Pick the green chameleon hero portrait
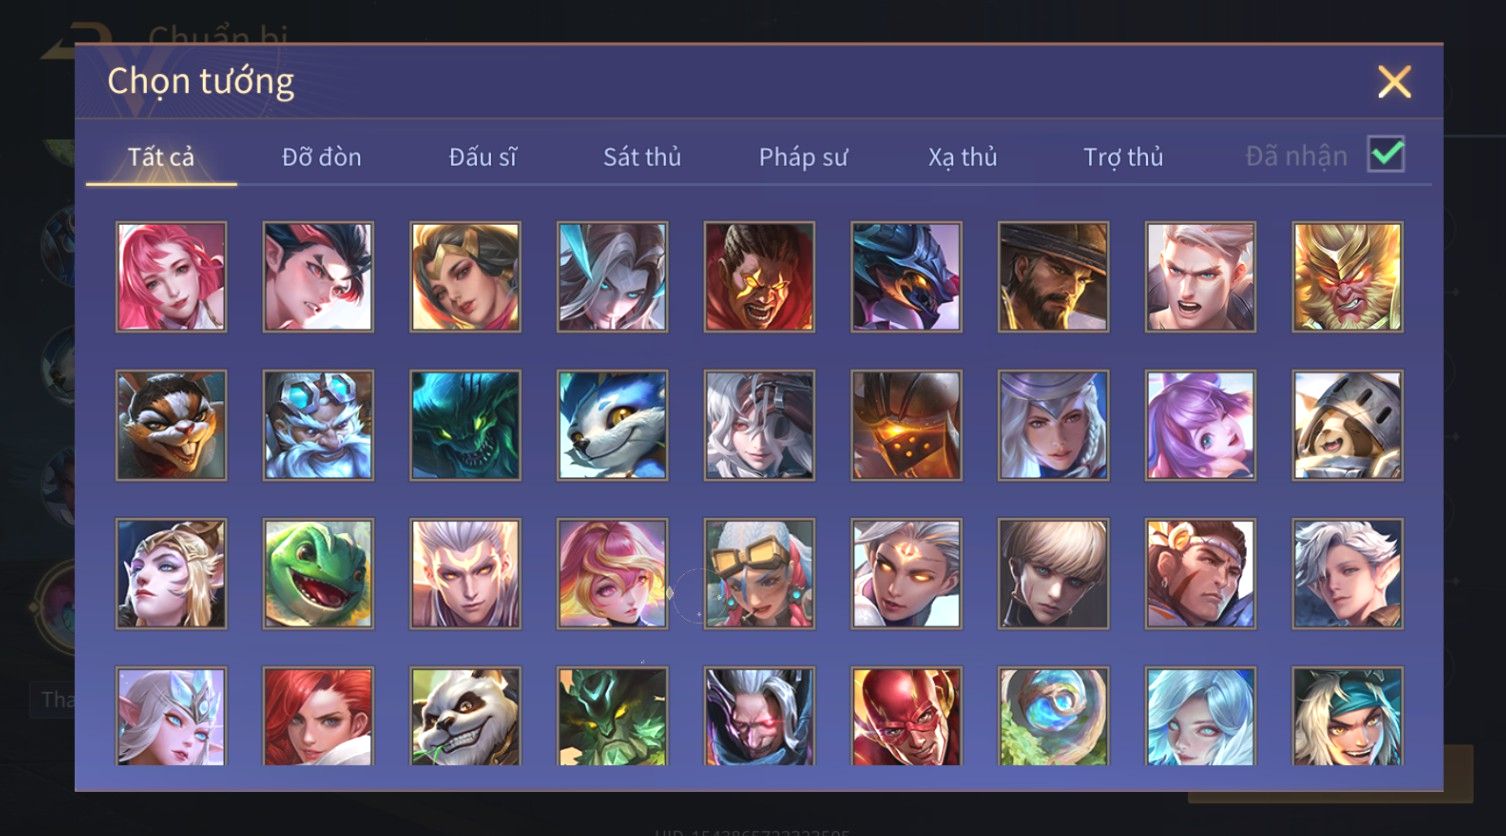1506x836 pixels. pos(318,574)
